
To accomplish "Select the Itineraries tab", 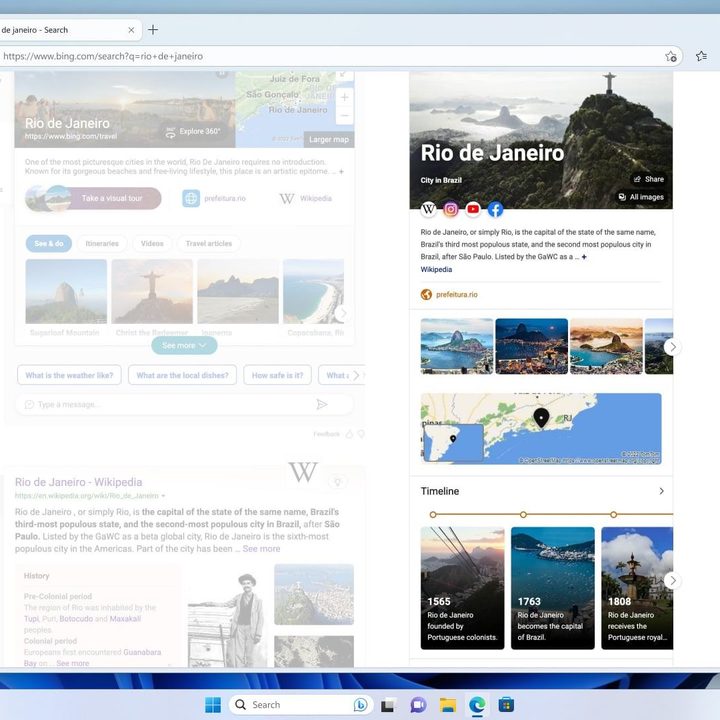I will point(102,243).
